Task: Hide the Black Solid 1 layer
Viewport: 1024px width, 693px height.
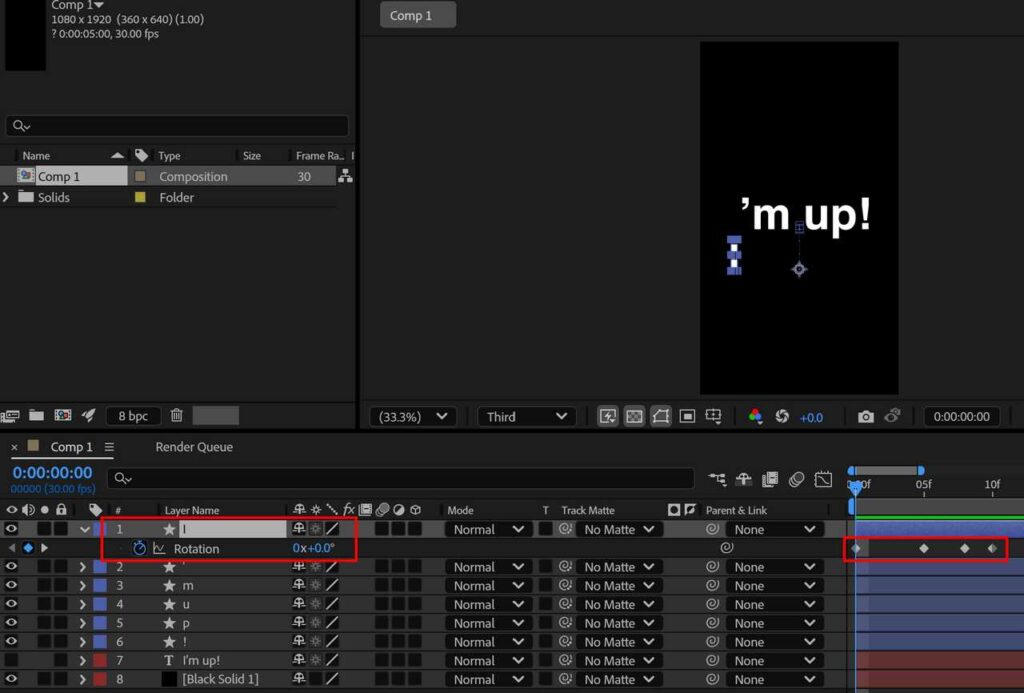Action: pyautogui.click(x=11, y=679)
